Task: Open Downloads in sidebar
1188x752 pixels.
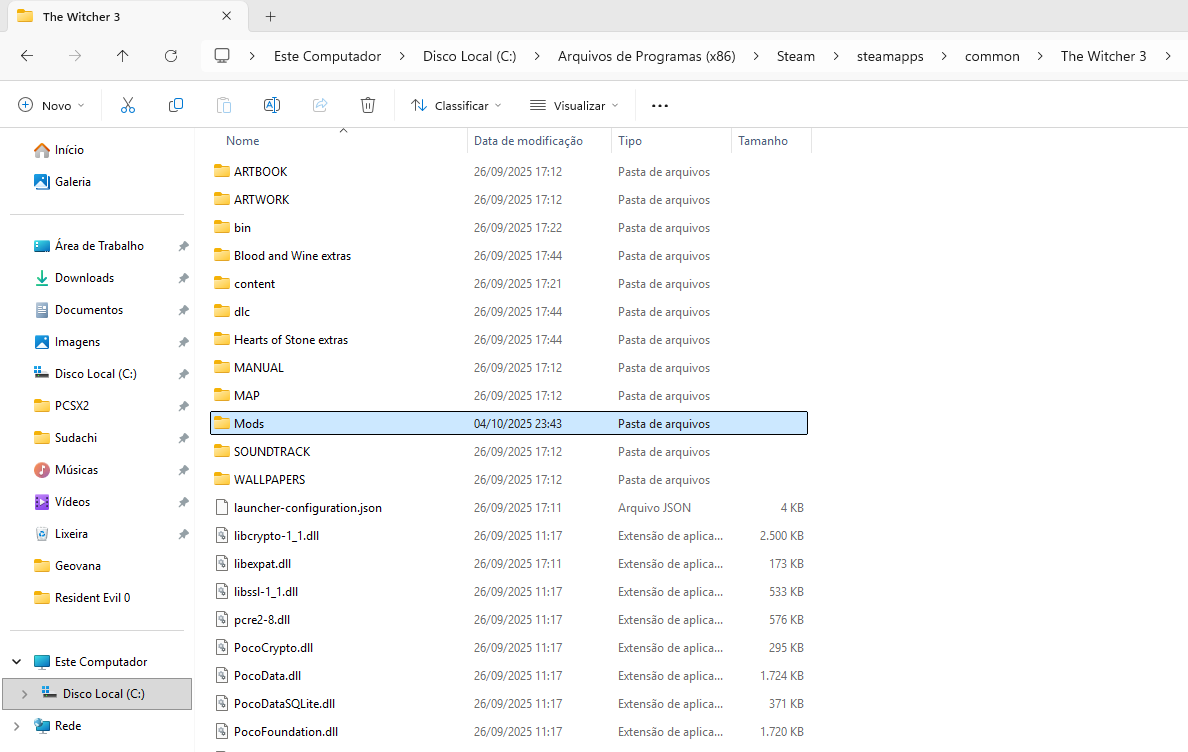Action: 74,278
